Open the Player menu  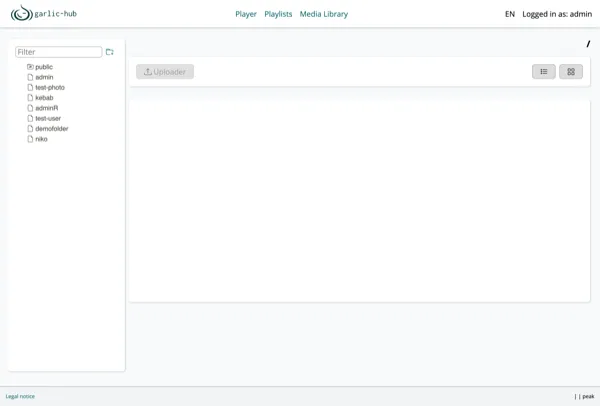click(x=246, y=14)
